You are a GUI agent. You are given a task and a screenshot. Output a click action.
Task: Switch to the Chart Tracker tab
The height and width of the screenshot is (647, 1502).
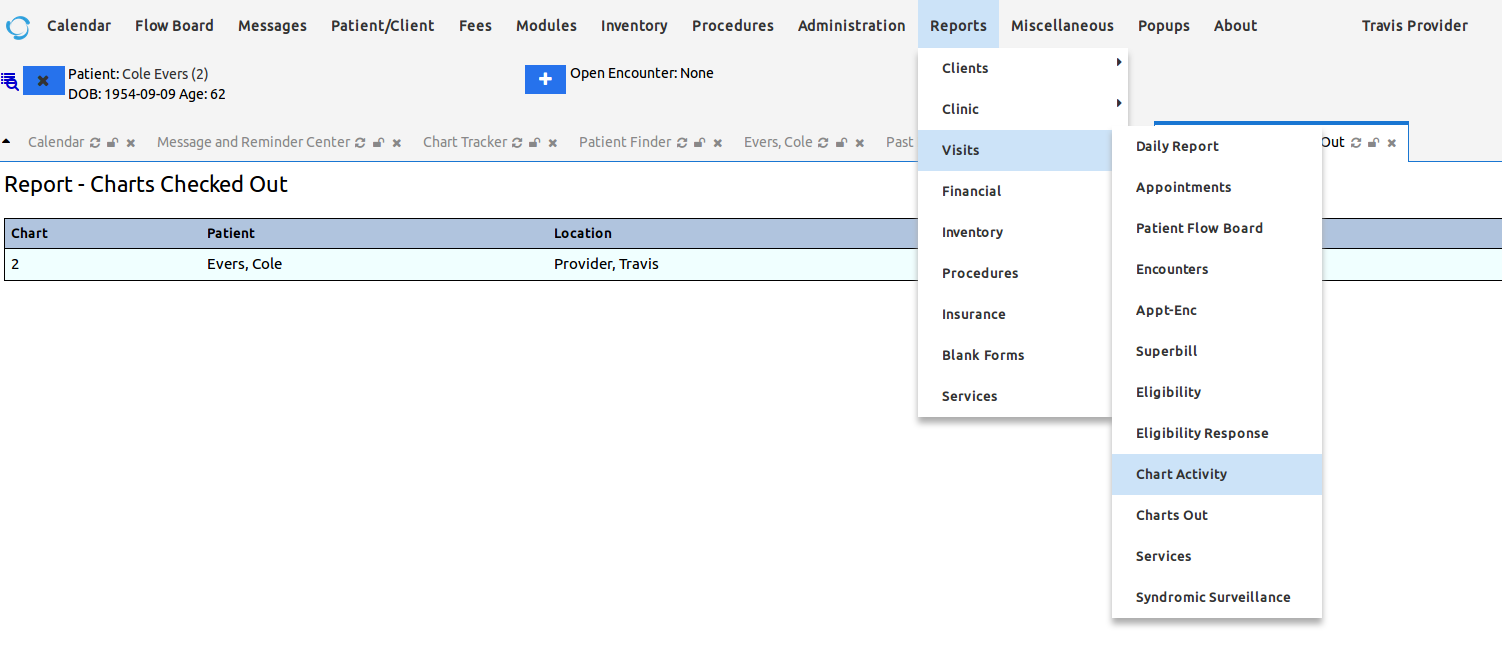click(x=464, y=142)
